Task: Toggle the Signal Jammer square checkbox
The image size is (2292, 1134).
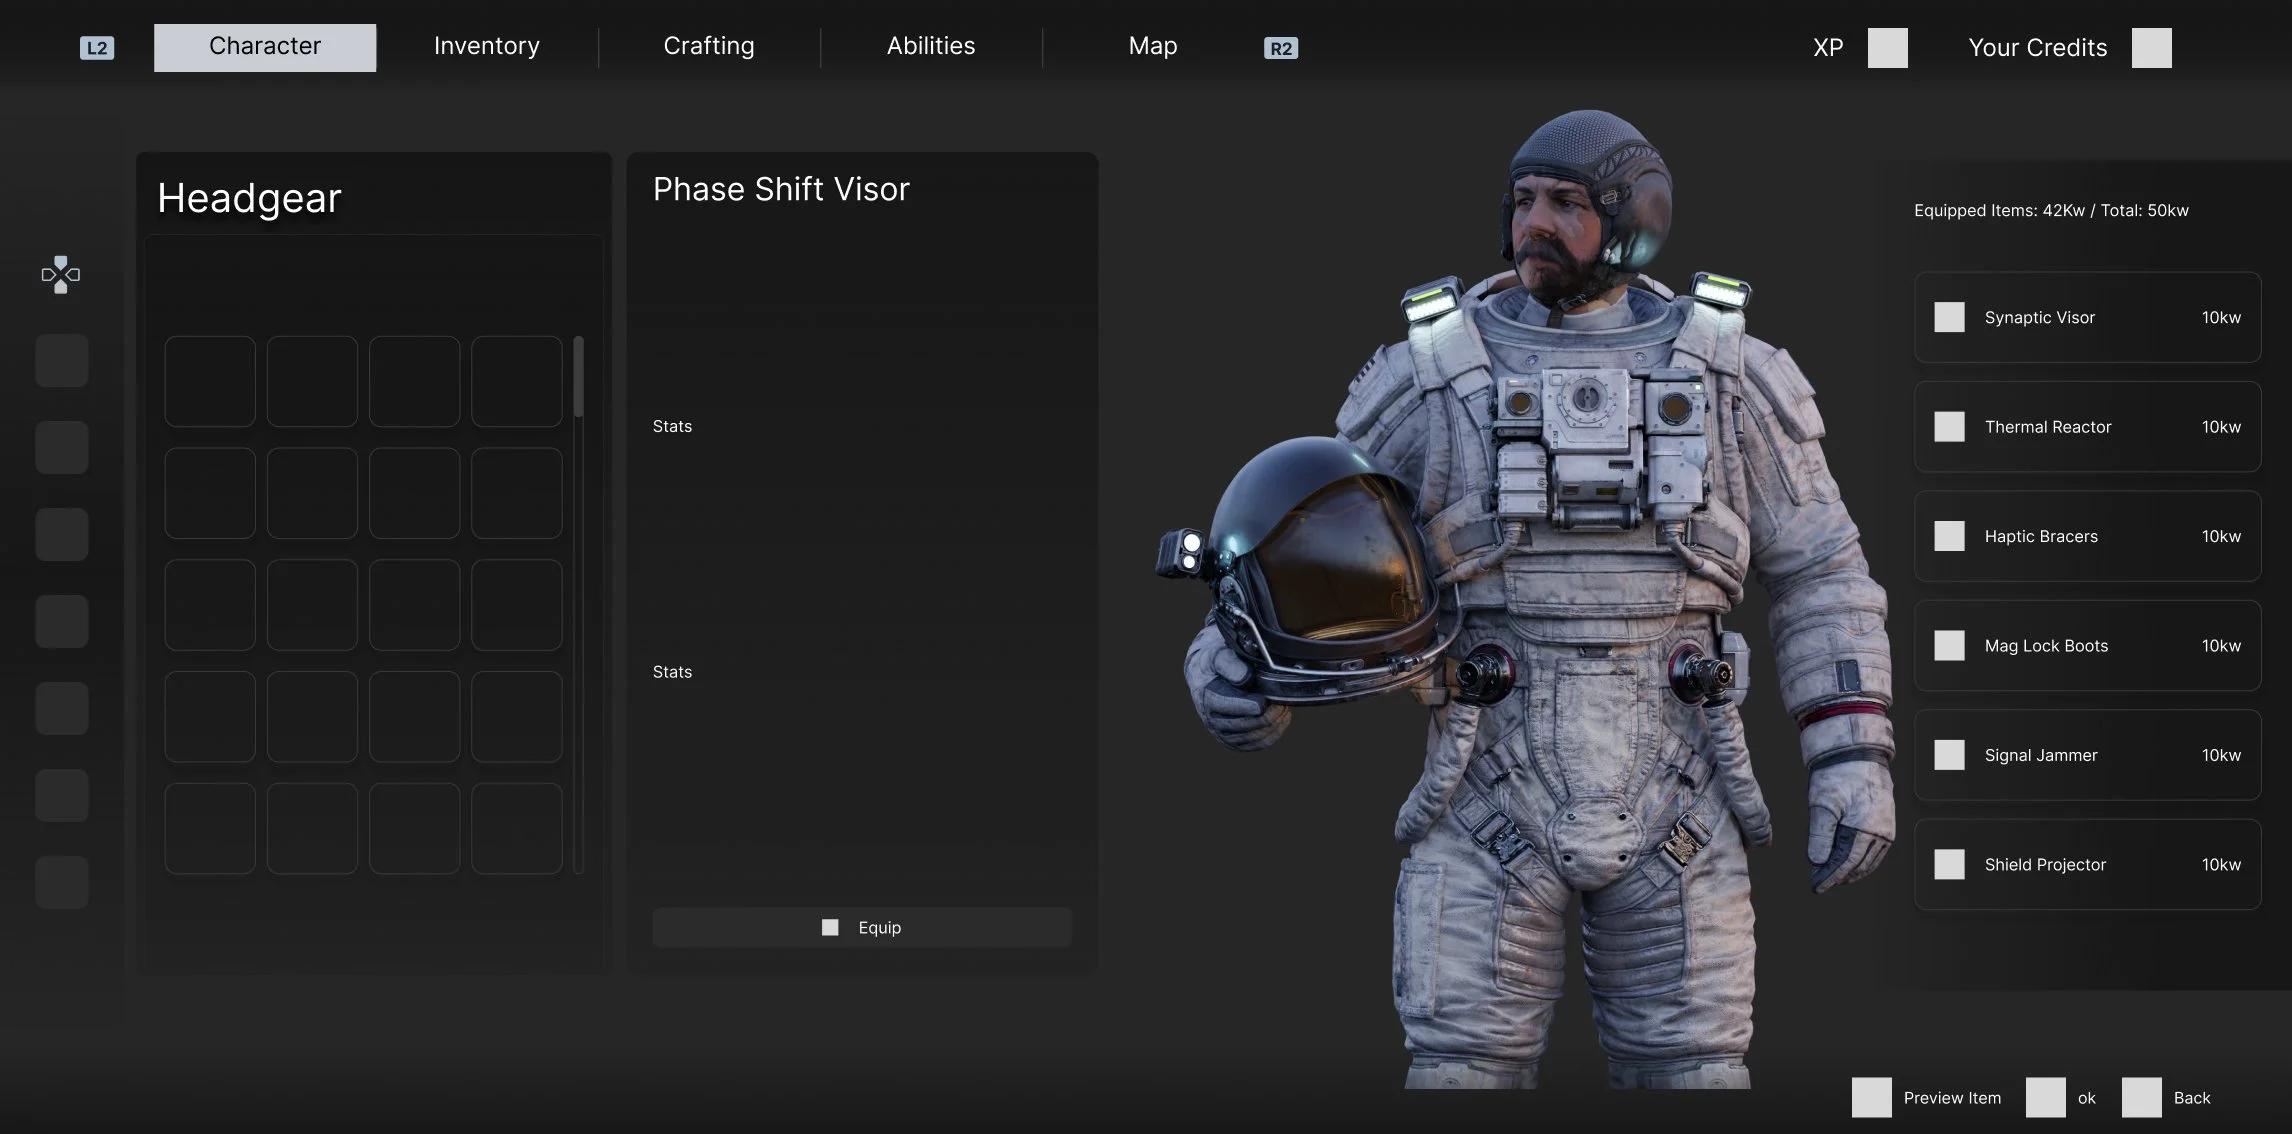Action: (1949, 755)
